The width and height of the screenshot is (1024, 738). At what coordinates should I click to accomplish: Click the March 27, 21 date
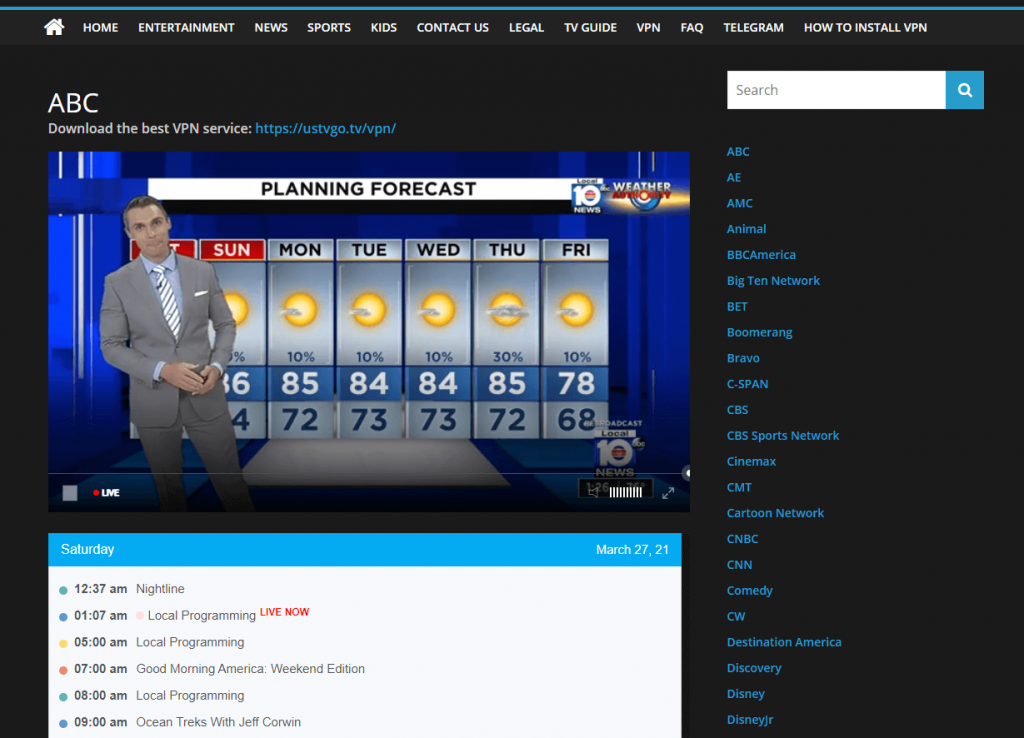click(x=632, y=550)
